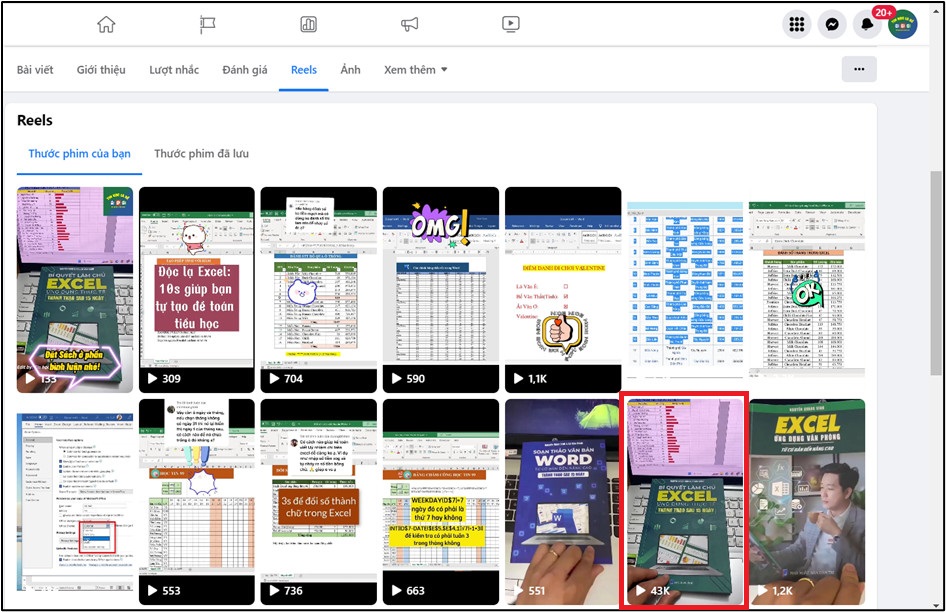Open the Video play icon in top bar
The image size is (946, 612).
coord(510,24)
